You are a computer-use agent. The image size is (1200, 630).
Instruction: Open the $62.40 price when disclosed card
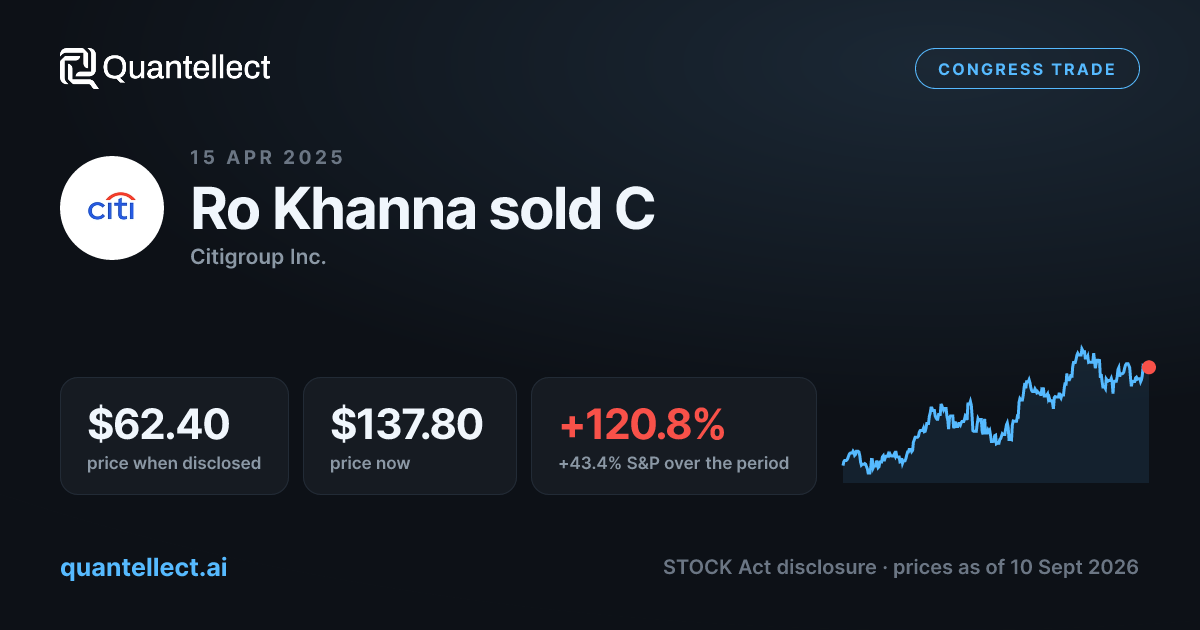(174, 435)
